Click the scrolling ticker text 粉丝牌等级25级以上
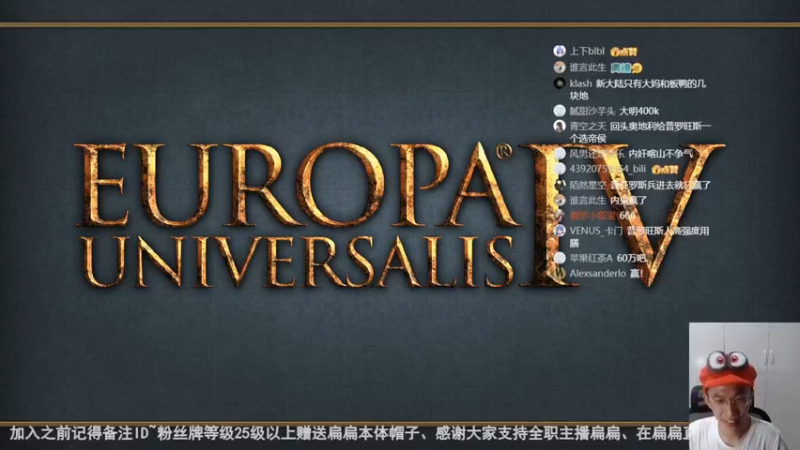The image size is (800, 450). 226,434
